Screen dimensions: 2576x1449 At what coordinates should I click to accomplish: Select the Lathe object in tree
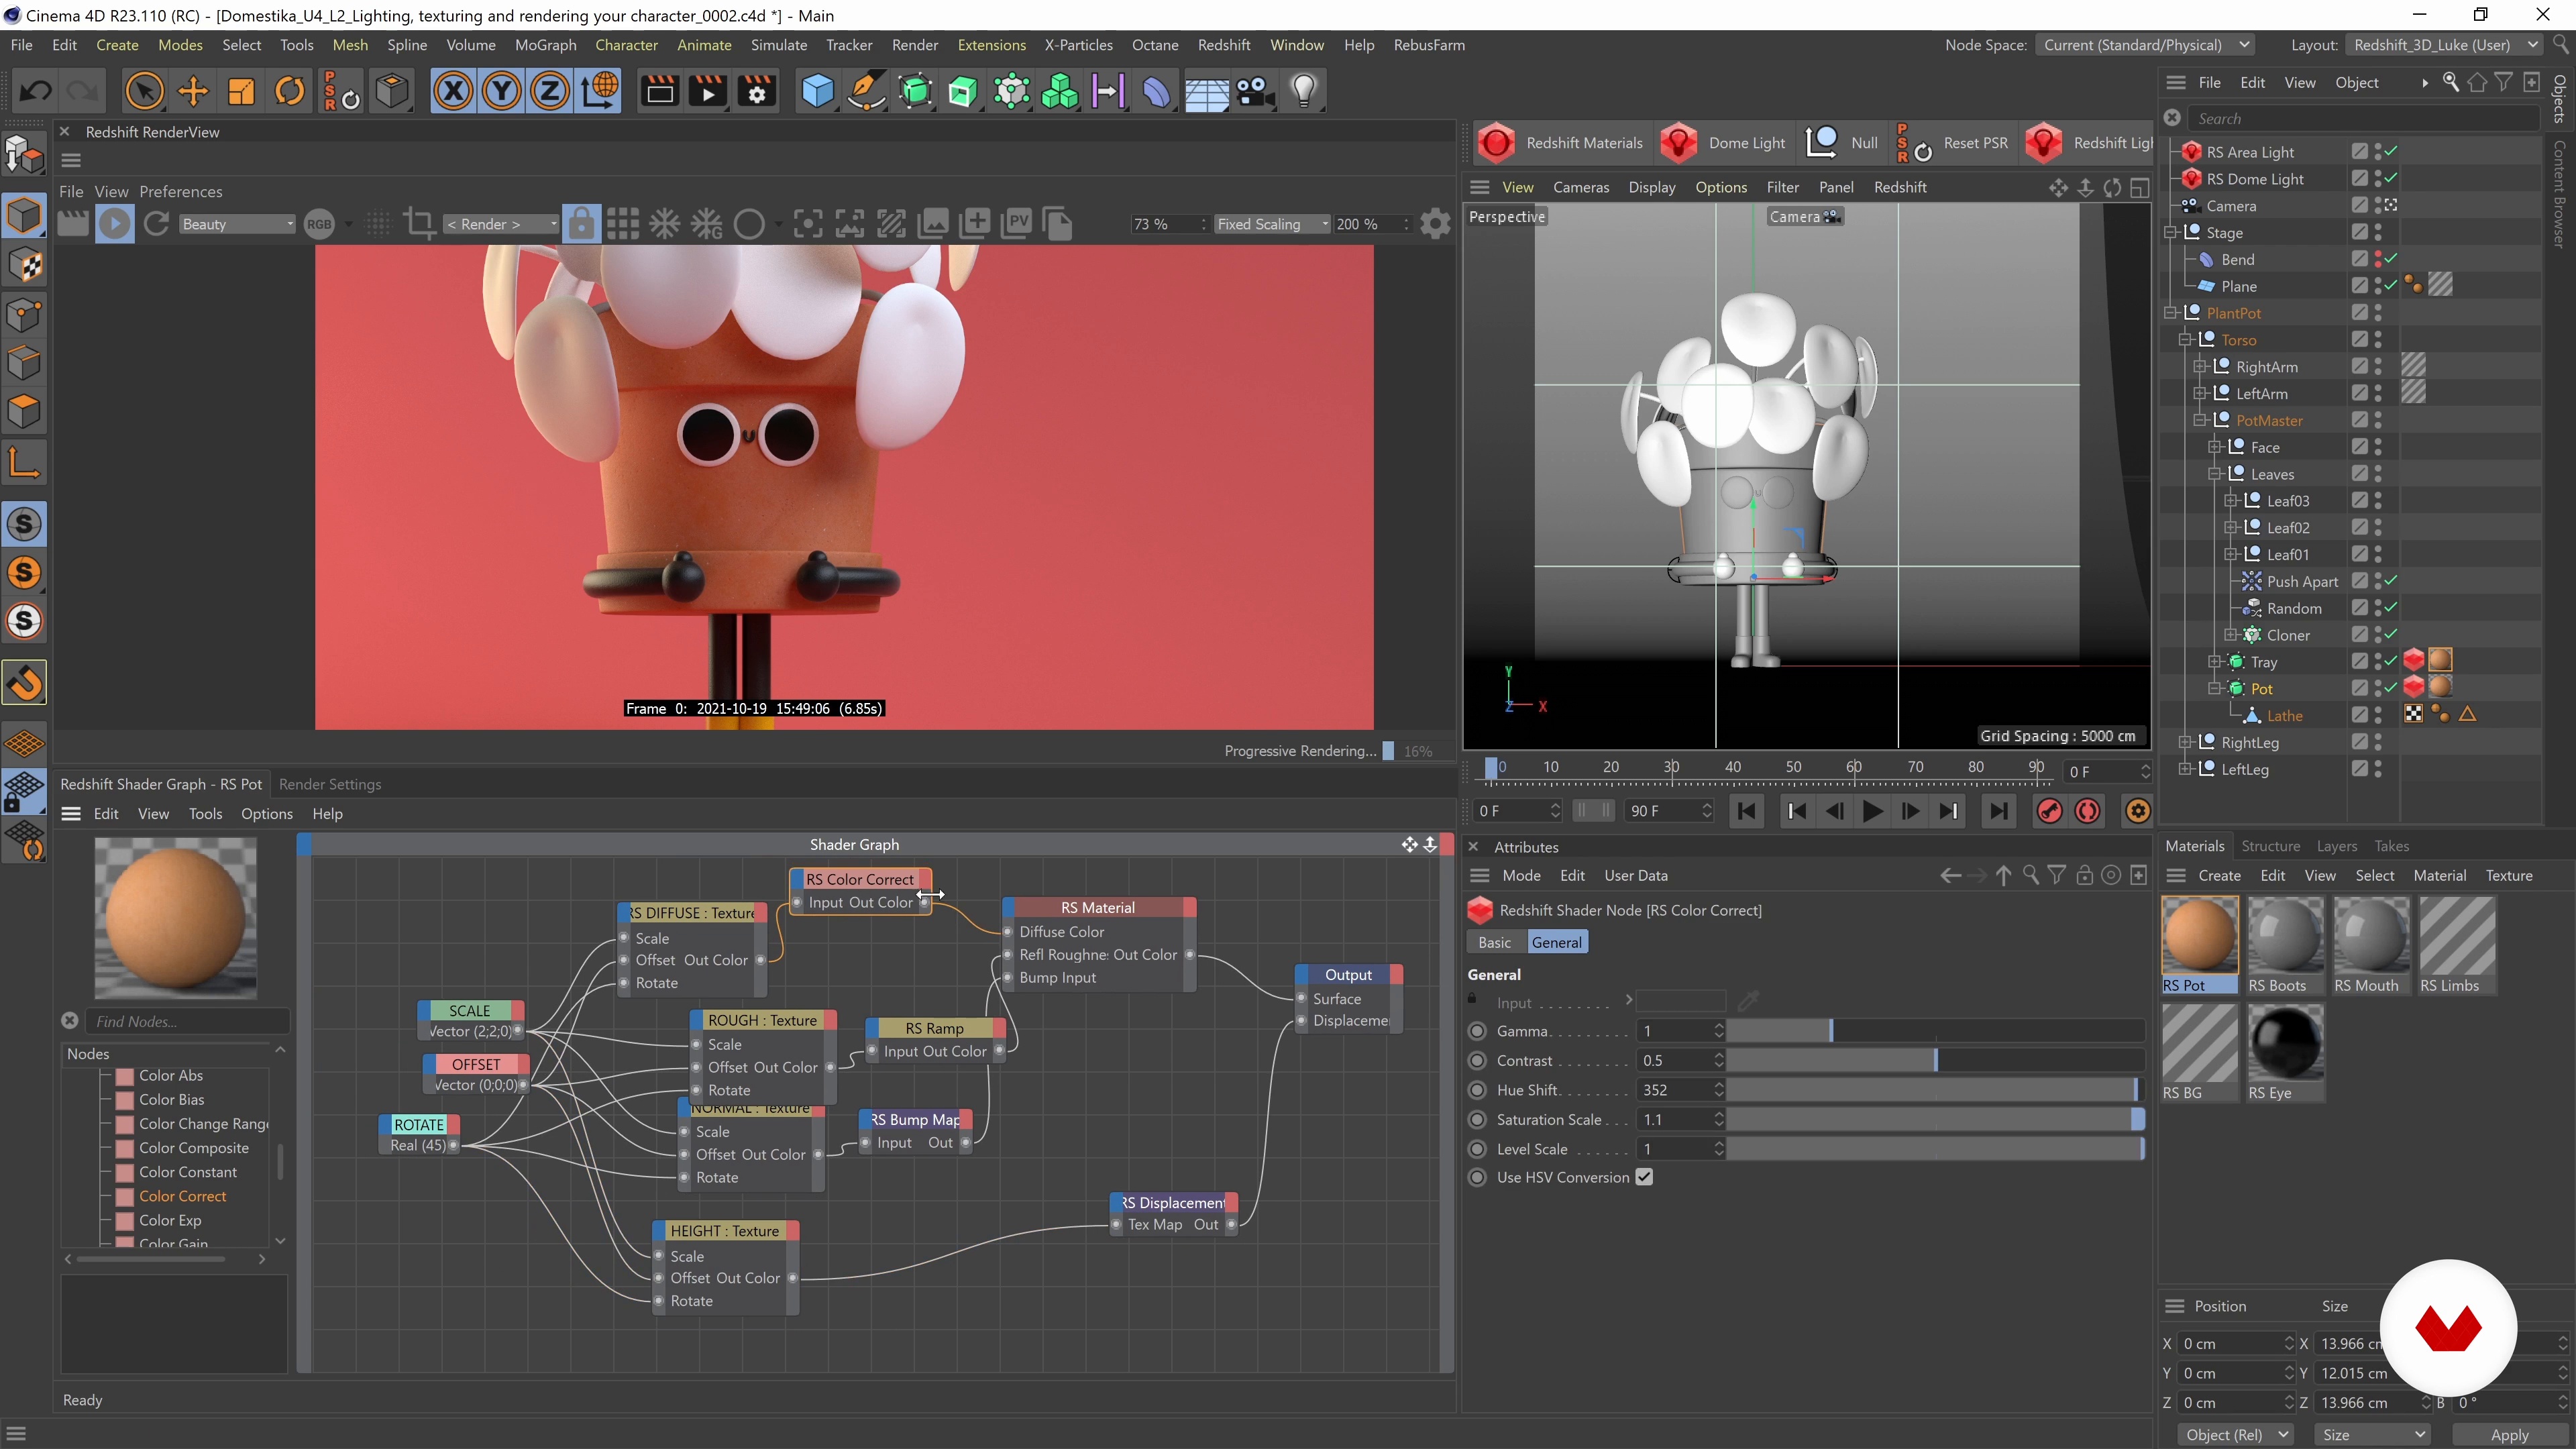(x=2284, y=716)
